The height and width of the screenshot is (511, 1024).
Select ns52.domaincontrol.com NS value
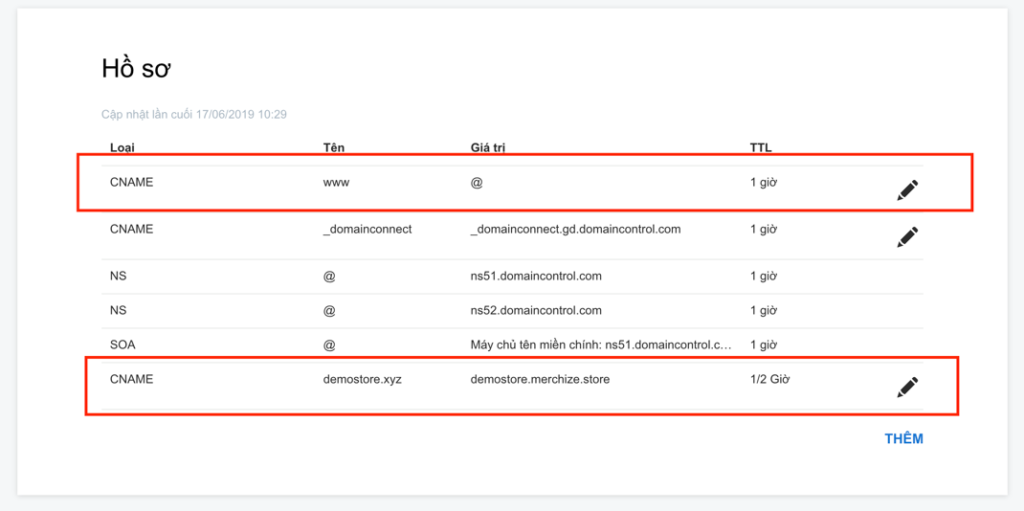tap(536, 310)
